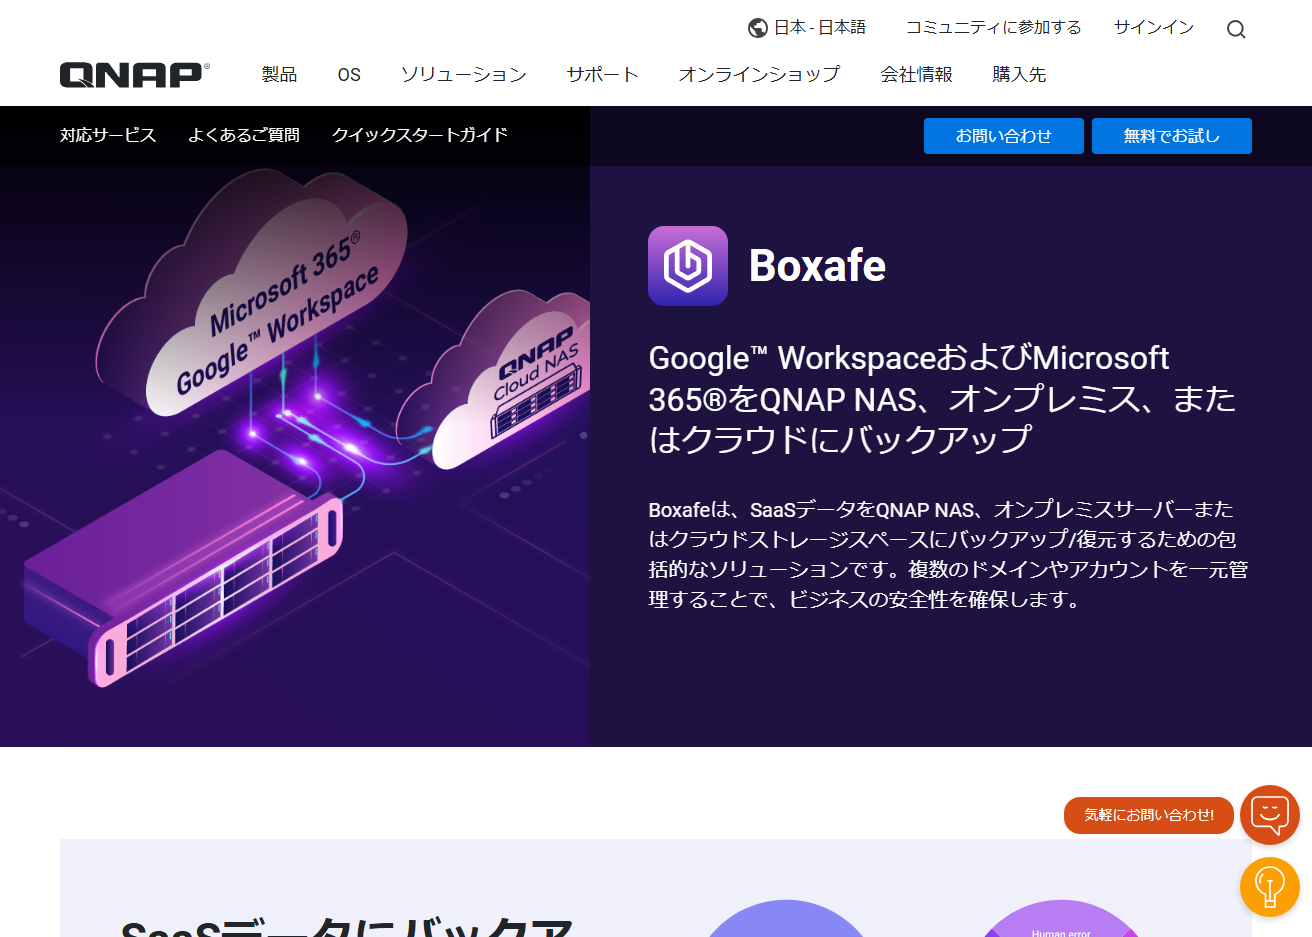Click the QNAP logo
Screen dimensions: 1312x937
135,75
